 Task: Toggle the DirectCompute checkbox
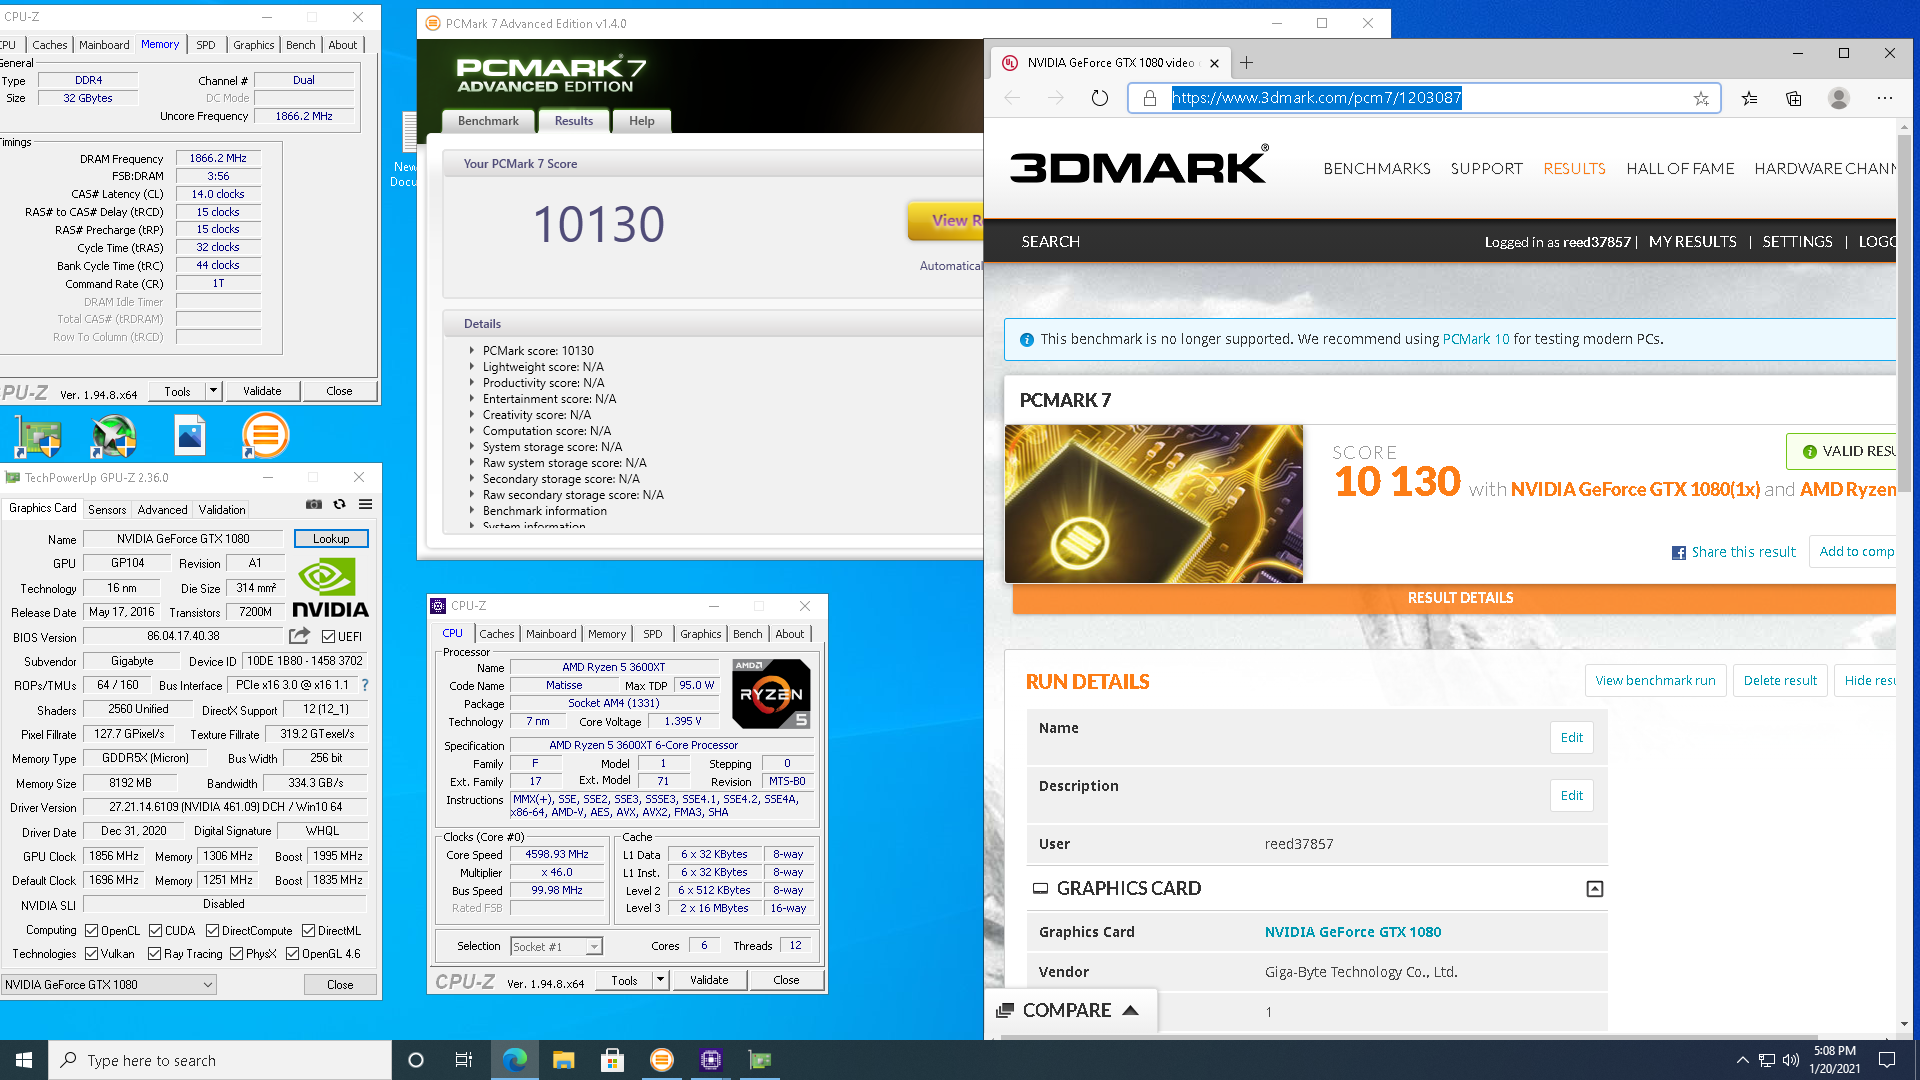tap(212, 931)
